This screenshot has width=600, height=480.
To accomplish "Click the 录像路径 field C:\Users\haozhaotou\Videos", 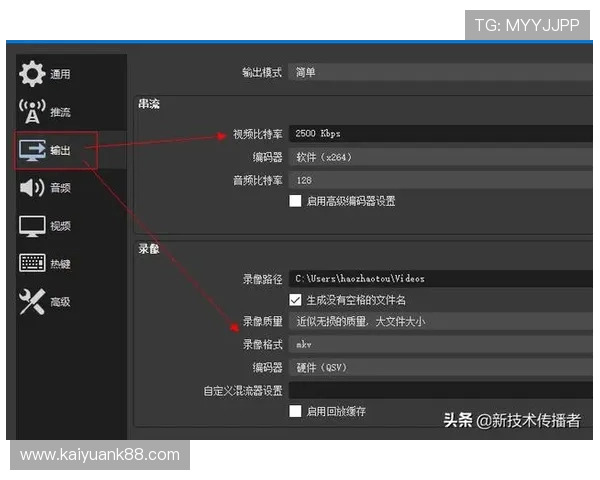I will click(x=440, y=278).
